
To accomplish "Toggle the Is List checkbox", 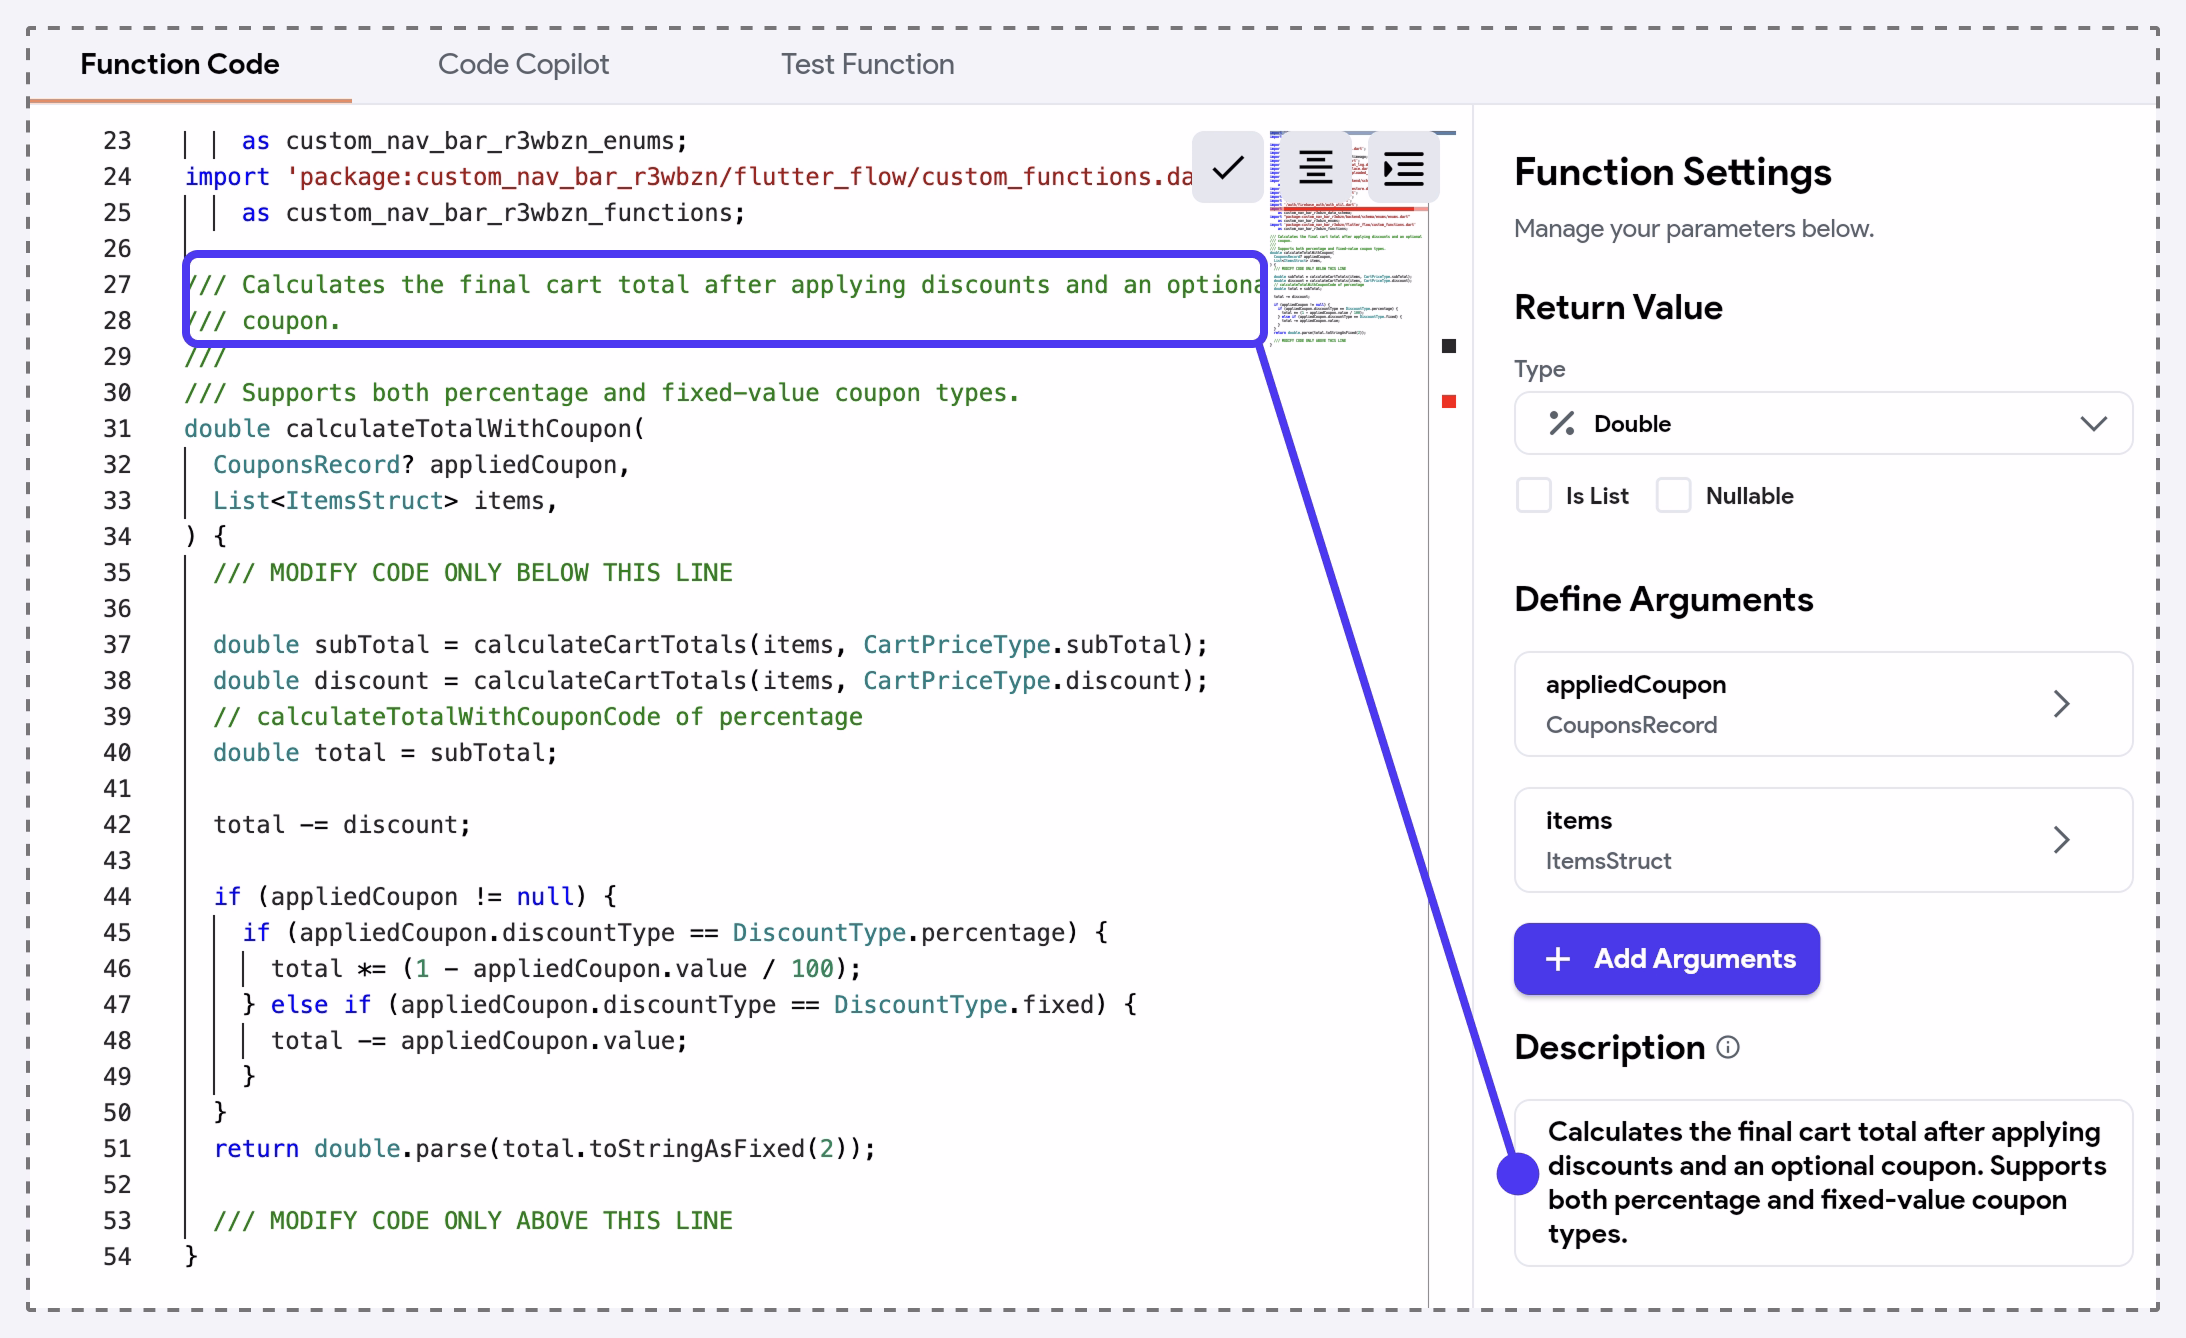I will [x=1533, y=495].
